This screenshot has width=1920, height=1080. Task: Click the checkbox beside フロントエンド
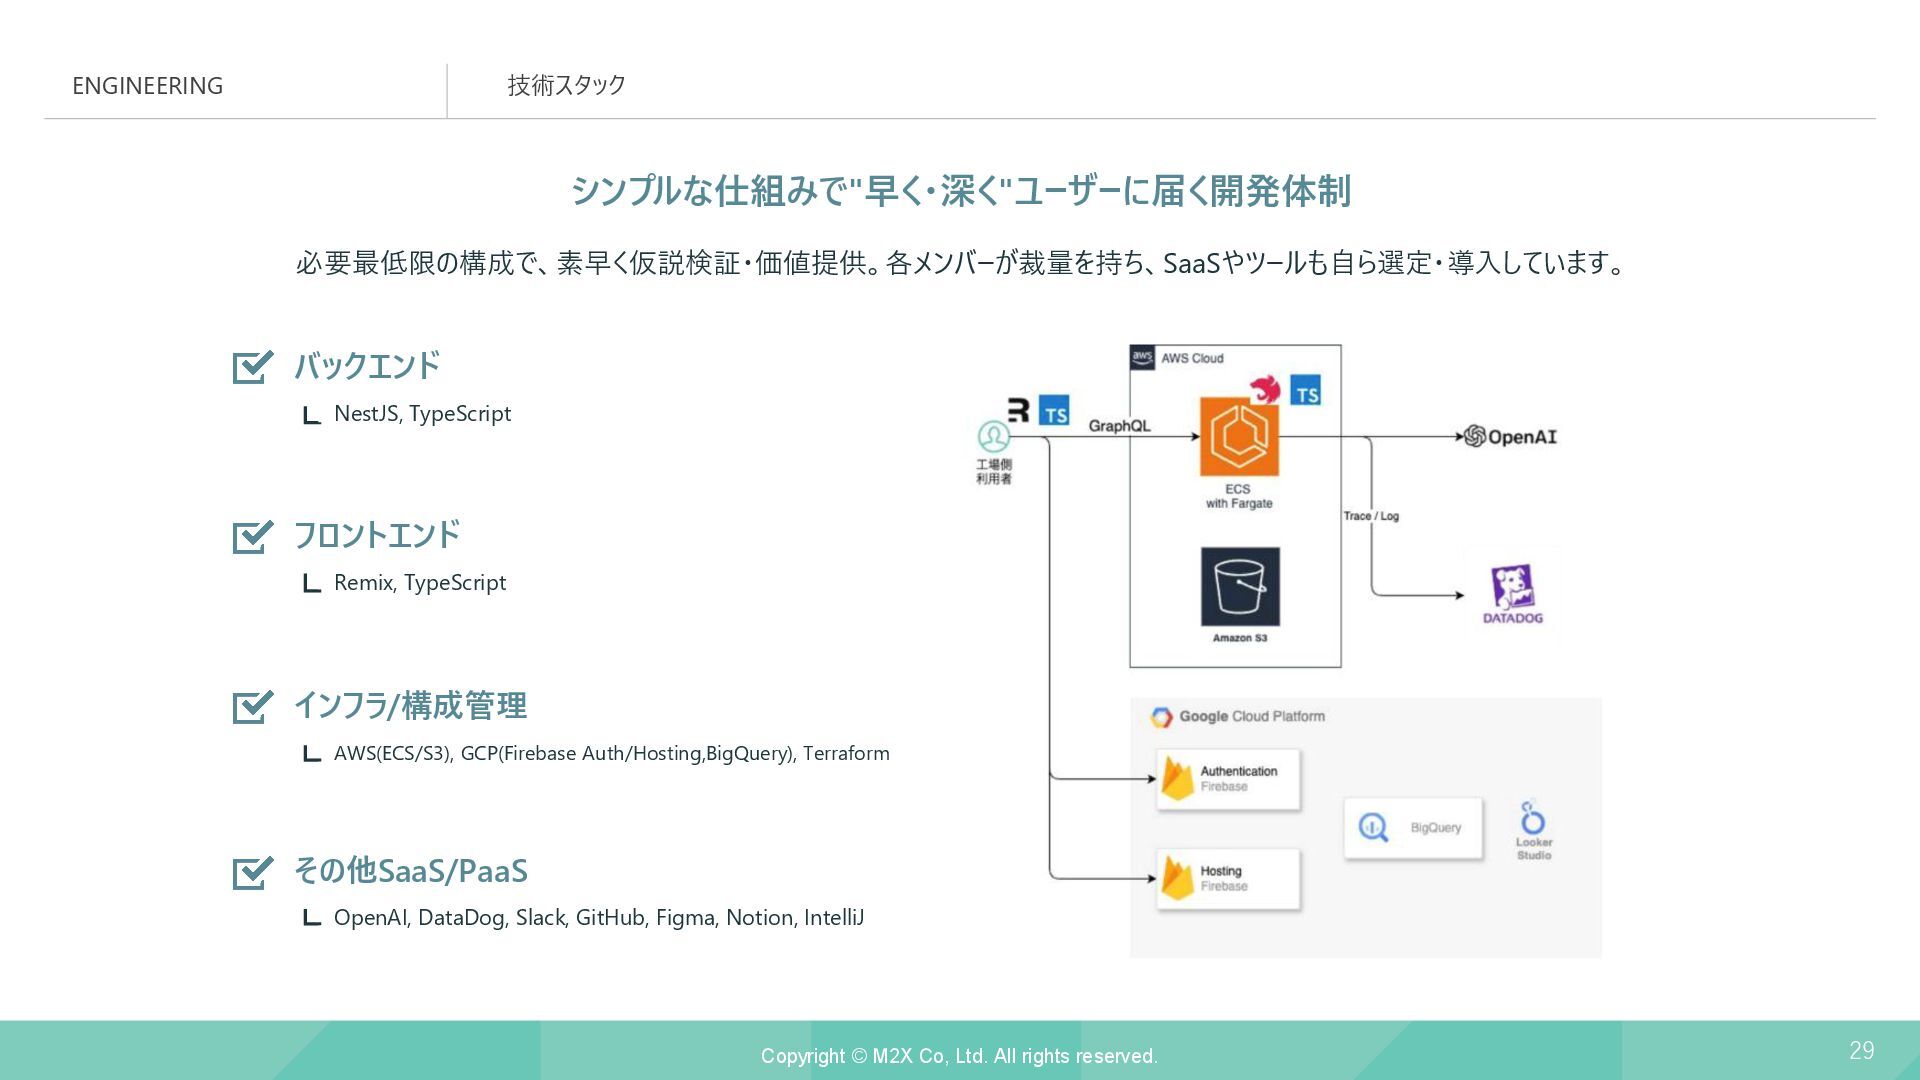tap(252, 537)
